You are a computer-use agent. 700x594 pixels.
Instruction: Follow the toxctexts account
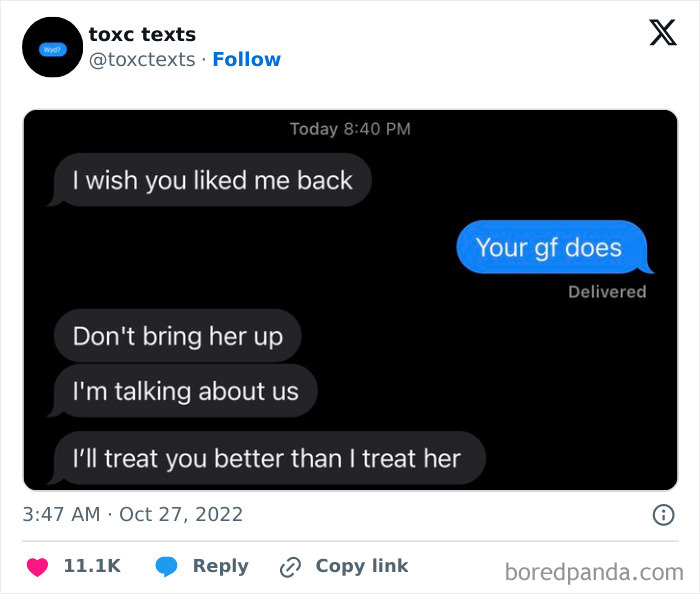(x=246, y=59)
